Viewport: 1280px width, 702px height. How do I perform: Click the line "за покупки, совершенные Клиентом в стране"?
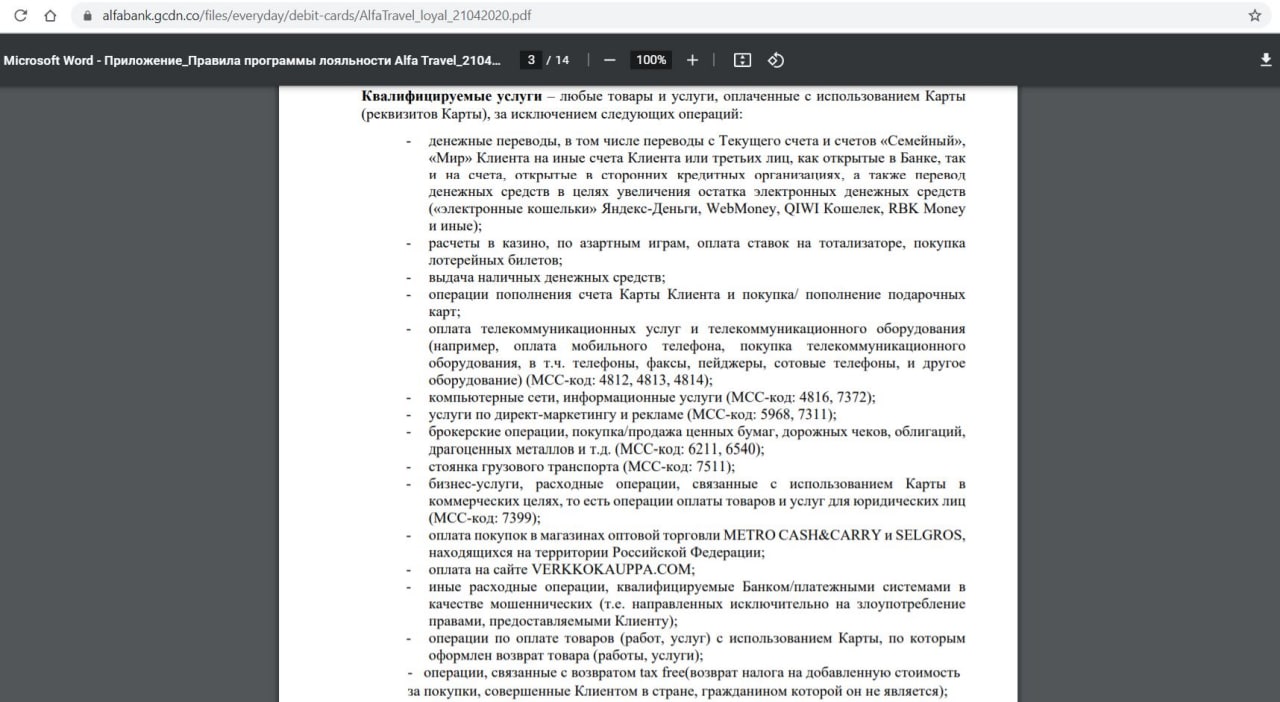tap(677, 691)
